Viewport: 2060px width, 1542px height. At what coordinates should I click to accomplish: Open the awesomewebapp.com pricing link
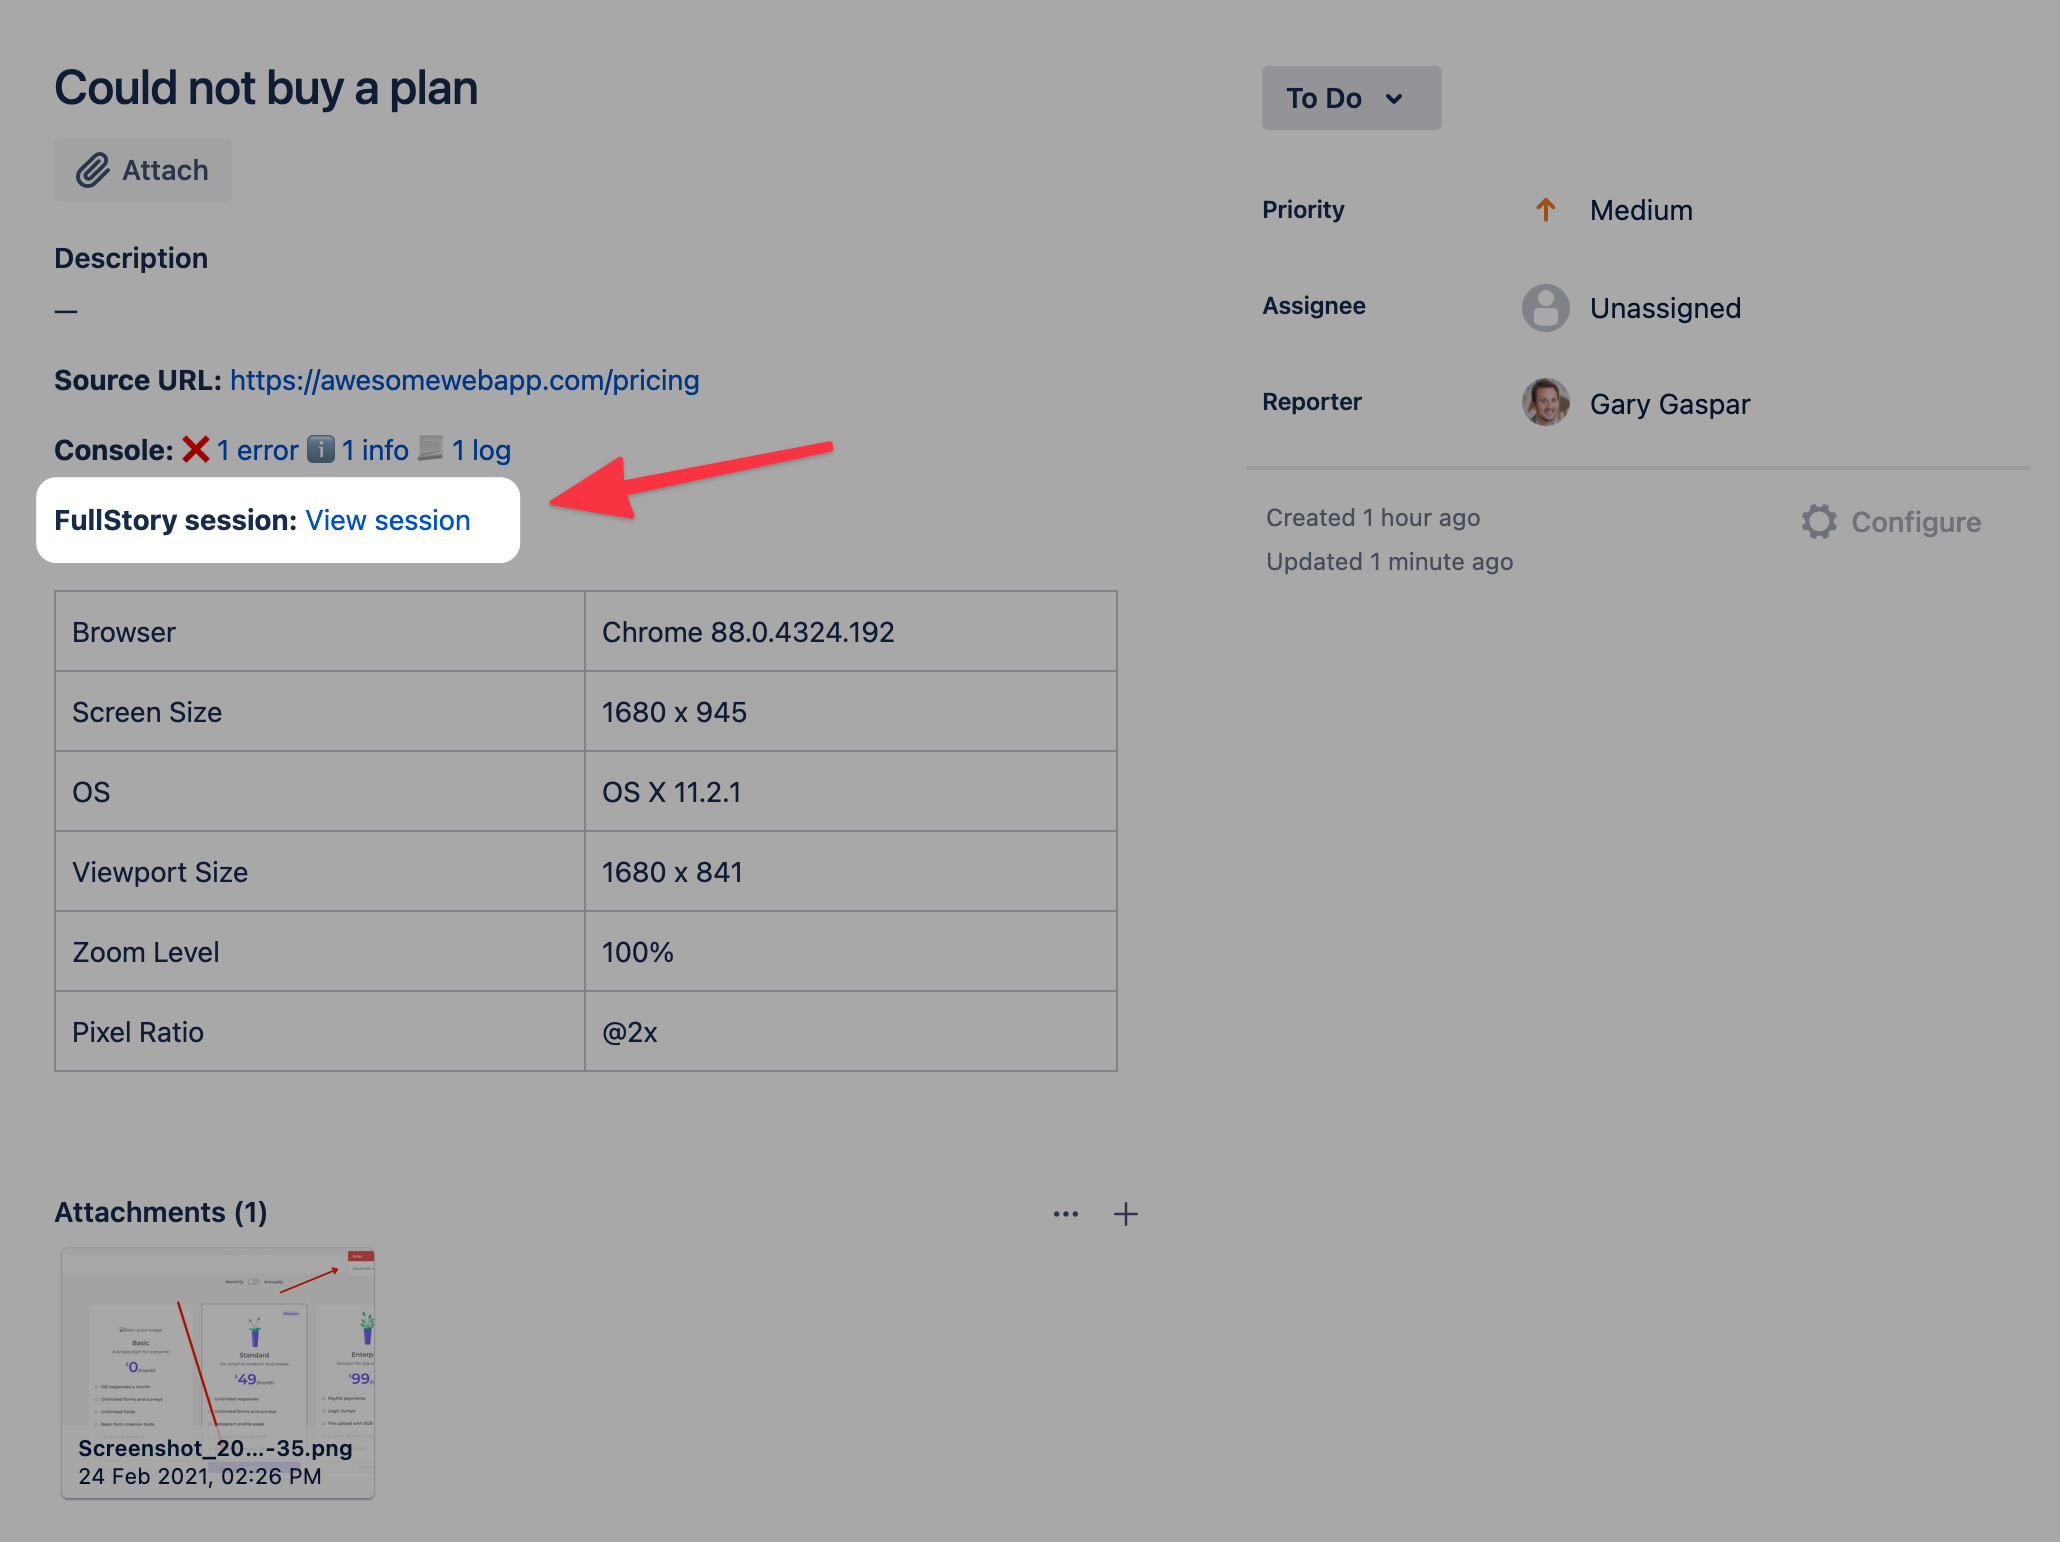464,380
